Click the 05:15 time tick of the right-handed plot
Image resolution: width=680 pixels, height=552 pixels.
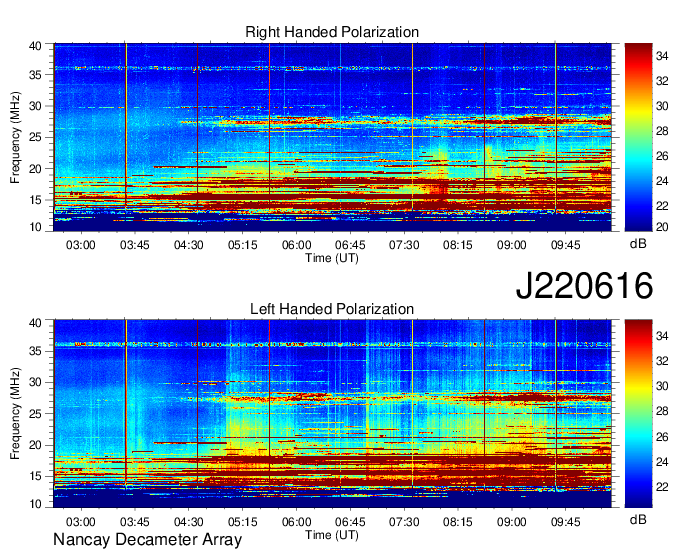[x=242, y=245]
